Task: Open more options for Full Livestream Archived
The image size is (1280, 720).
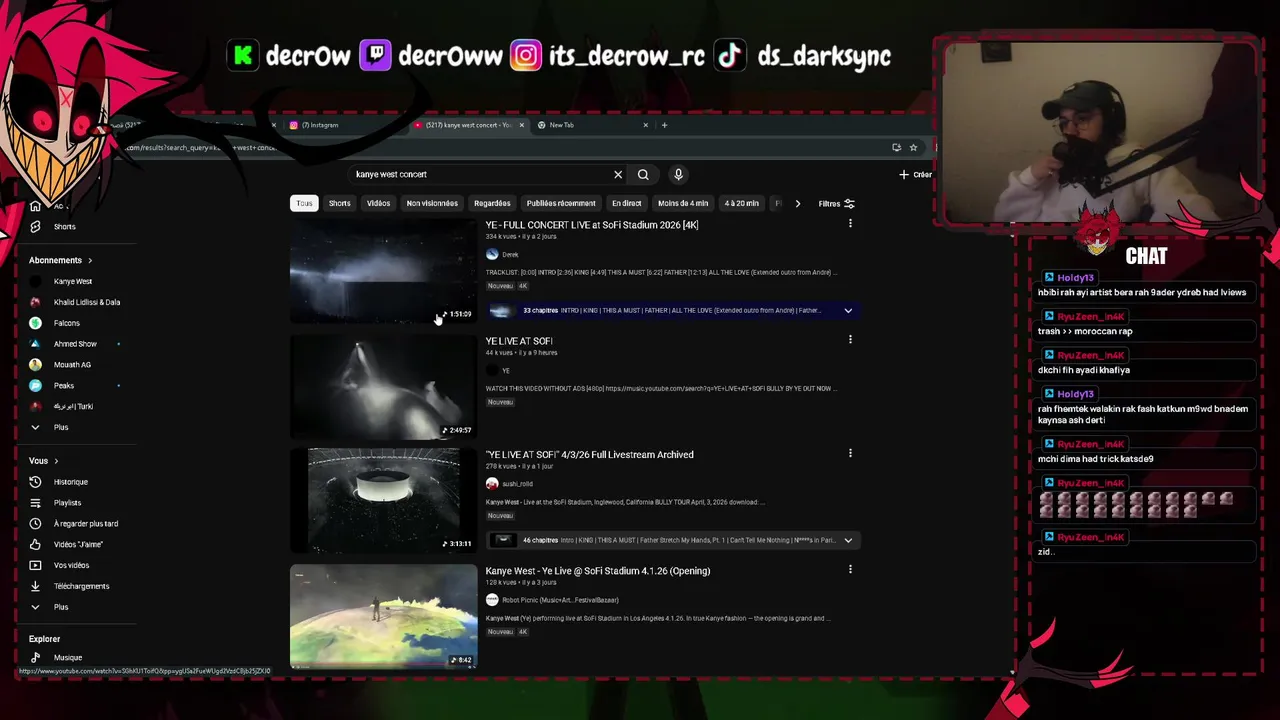Action: pos(850,454)
